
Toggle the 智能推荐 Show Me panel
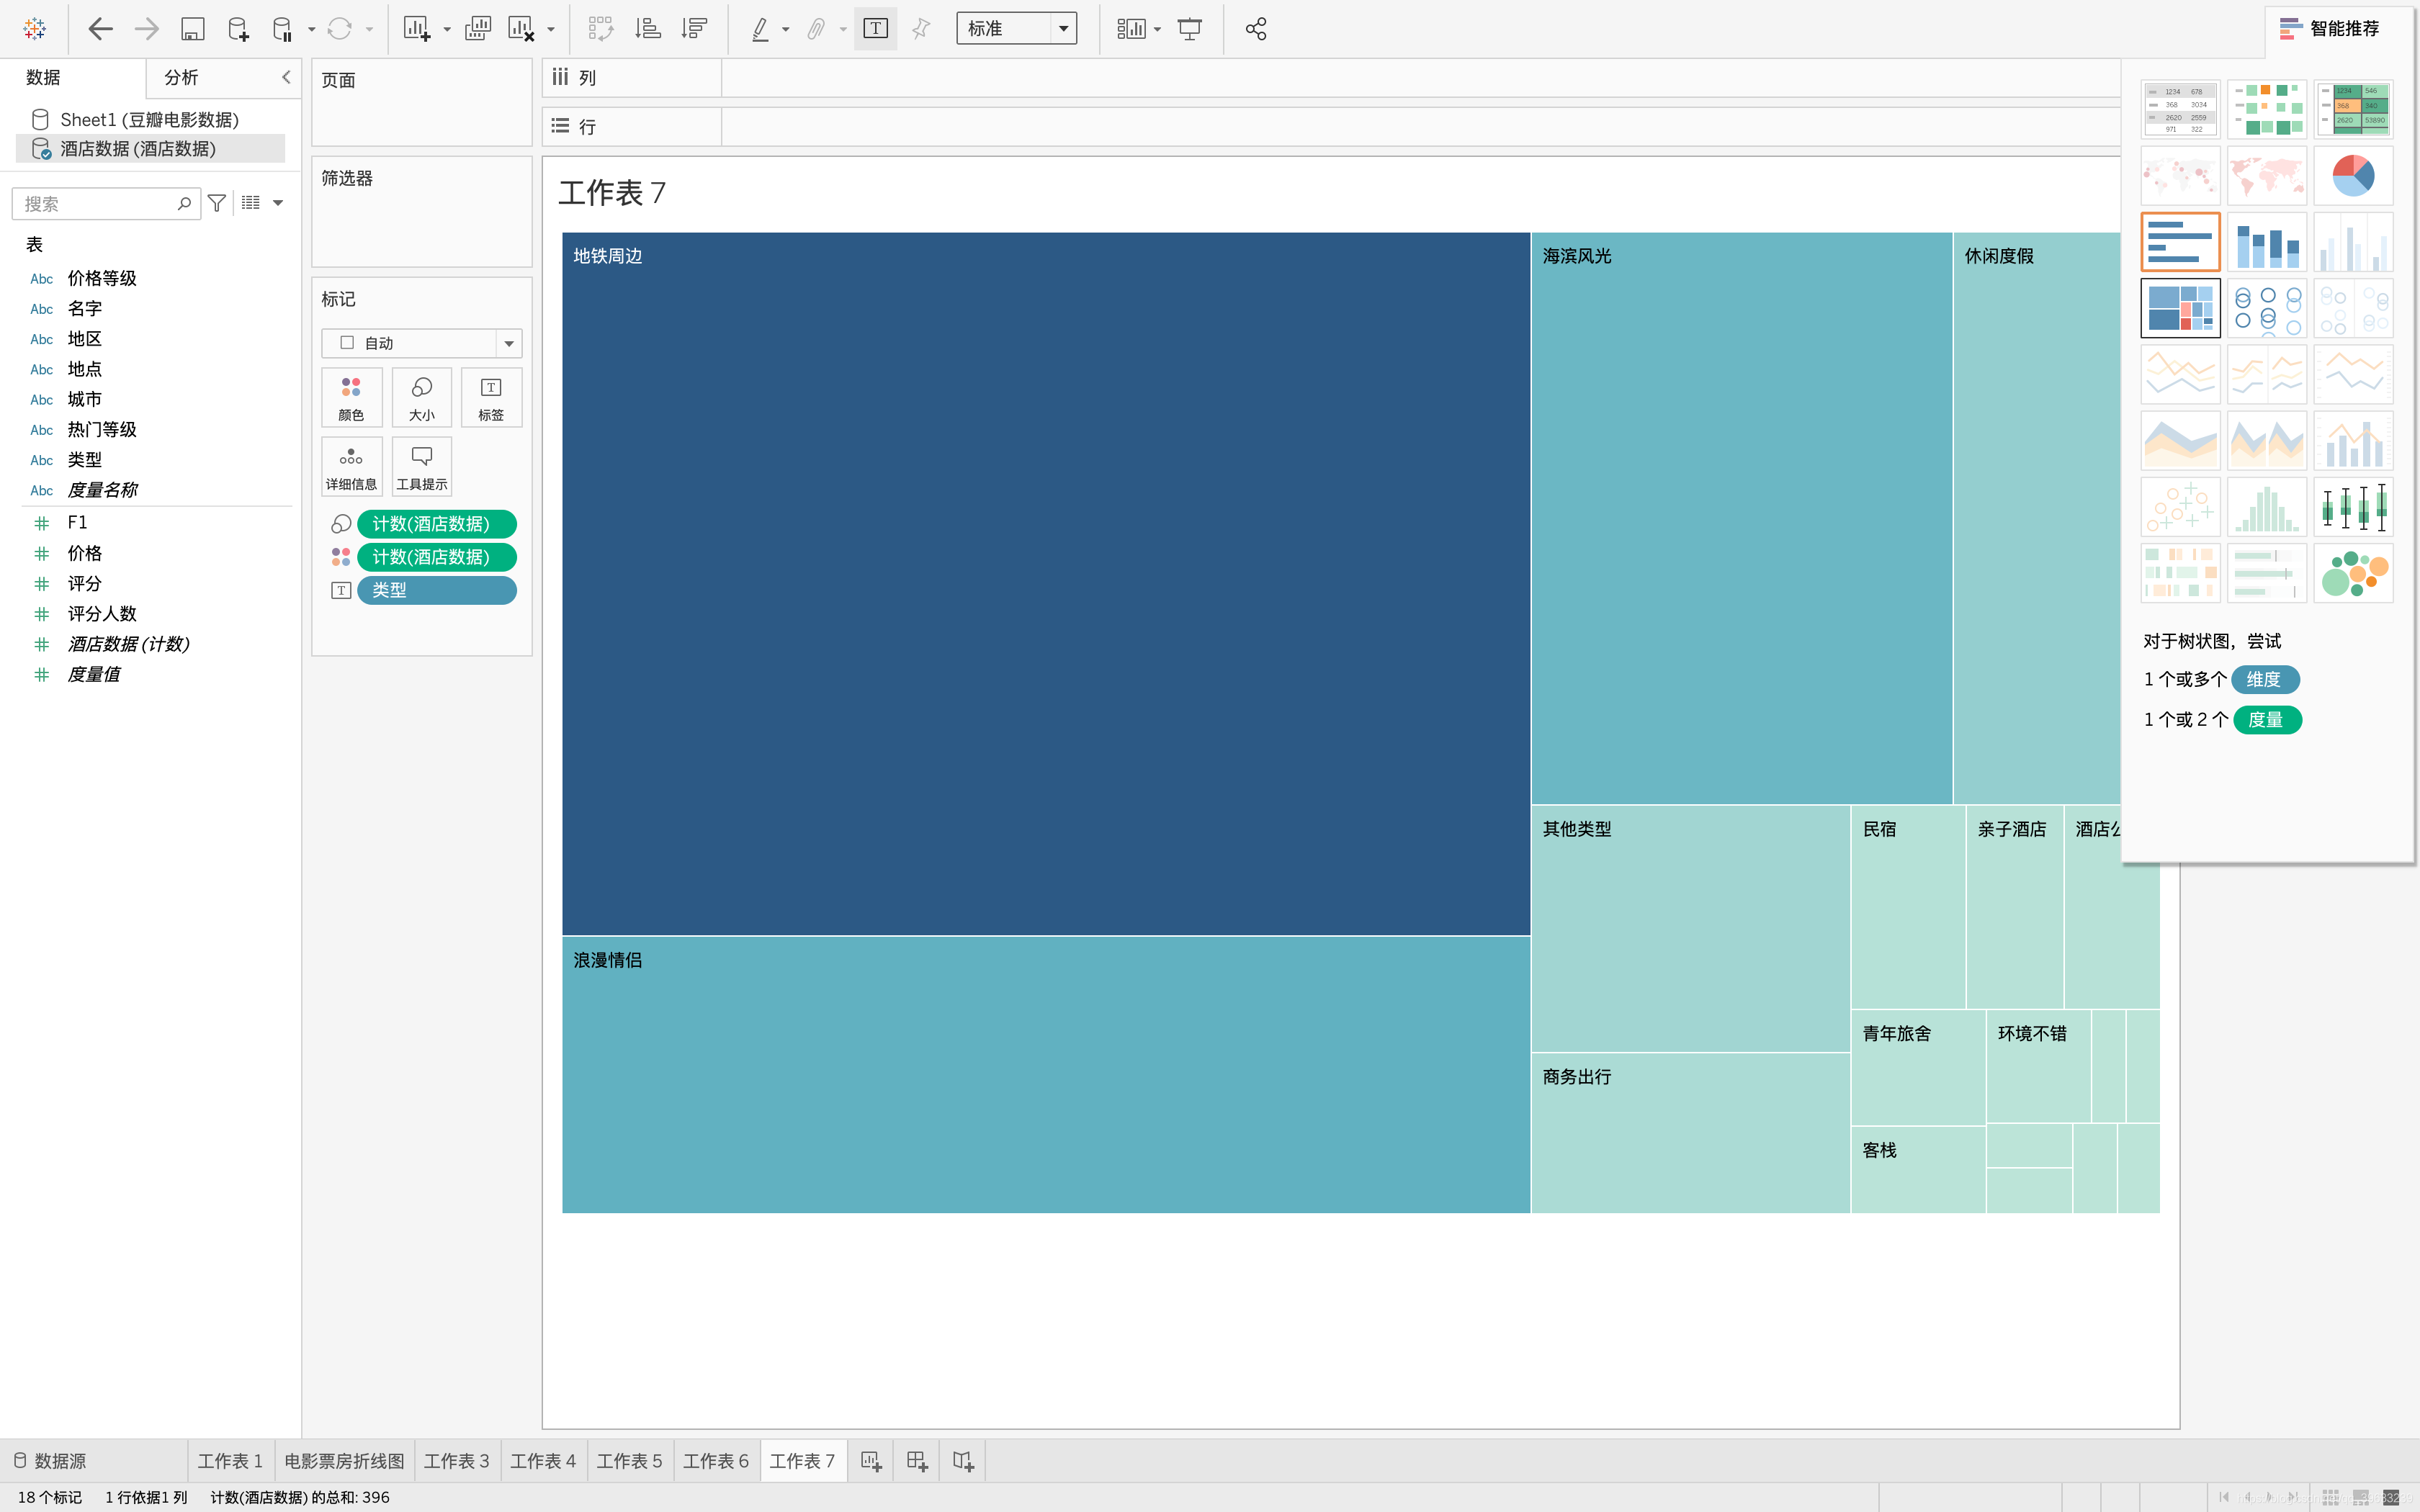pos(2329,29)
